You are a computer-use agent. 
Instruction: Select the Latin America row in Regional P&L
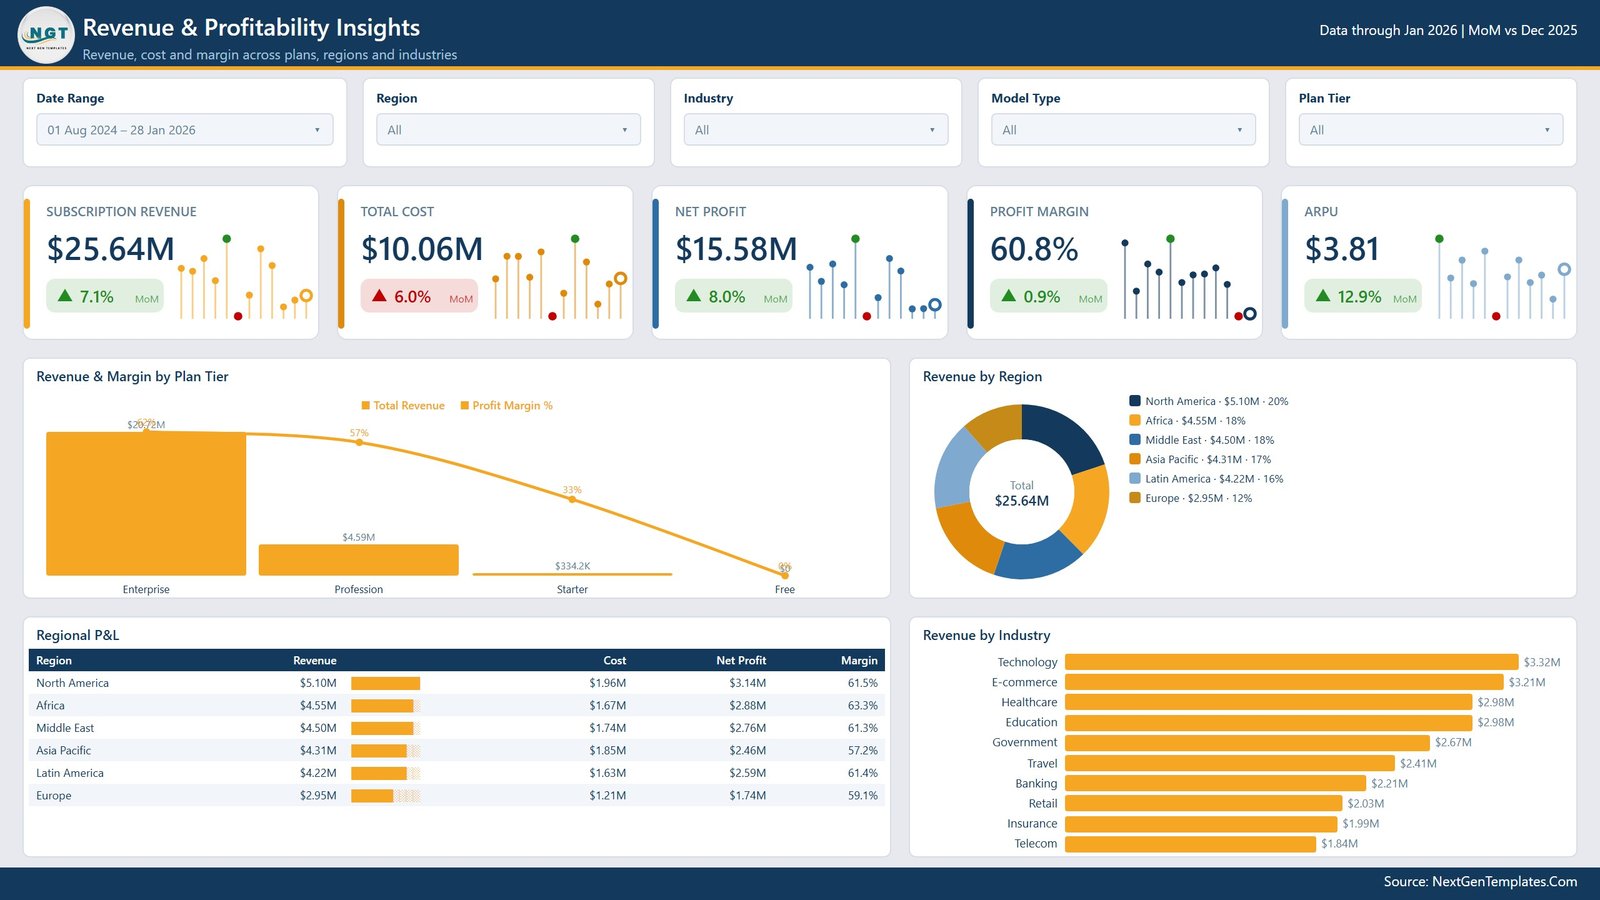point(457,773)
